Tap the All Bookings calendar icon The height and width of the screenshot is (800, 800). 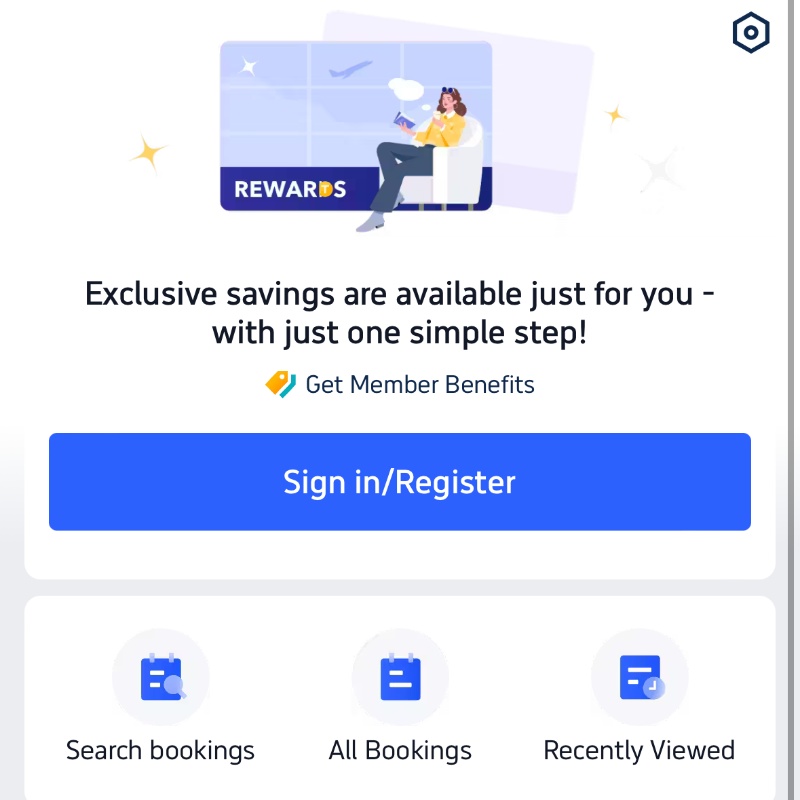[x=401, y=677]
